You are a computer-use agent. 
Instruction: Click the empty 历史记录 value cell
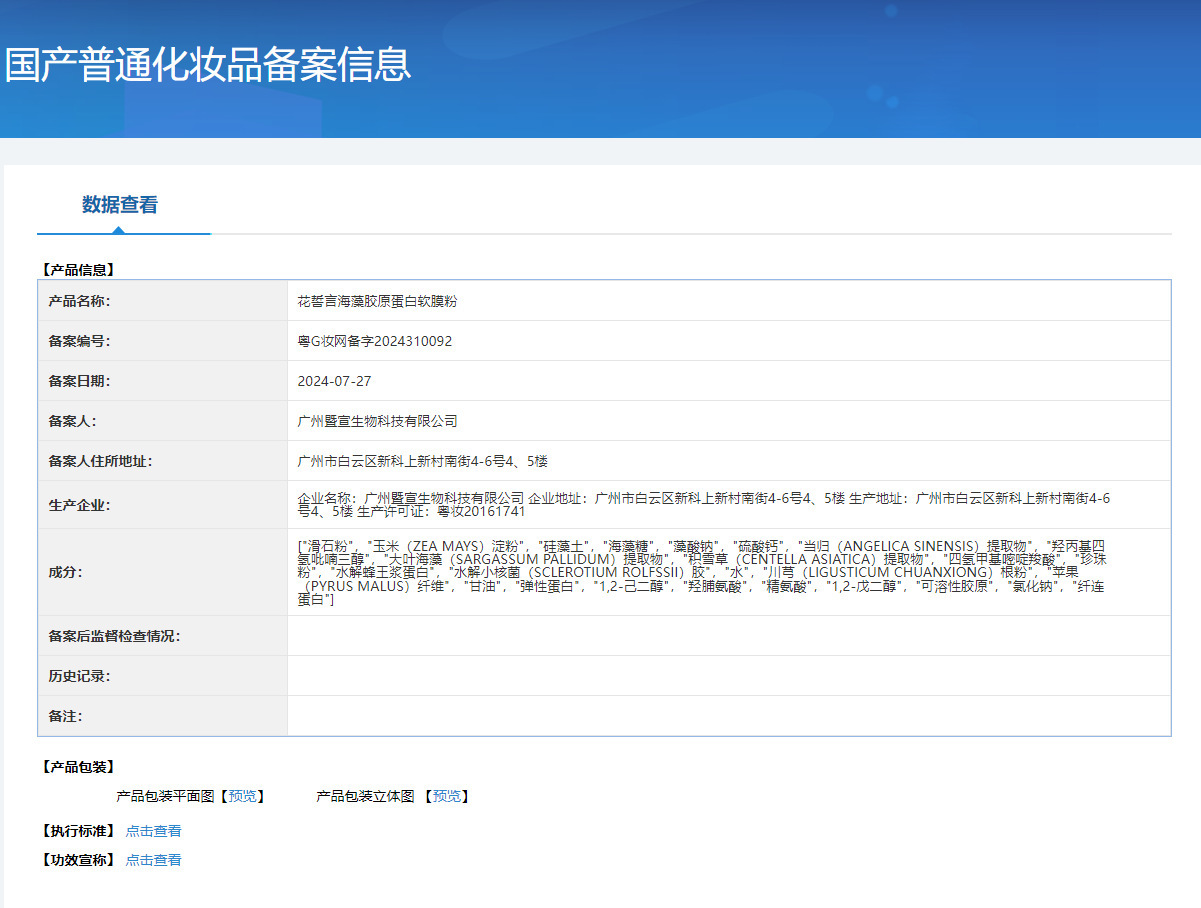pos(728,676)
